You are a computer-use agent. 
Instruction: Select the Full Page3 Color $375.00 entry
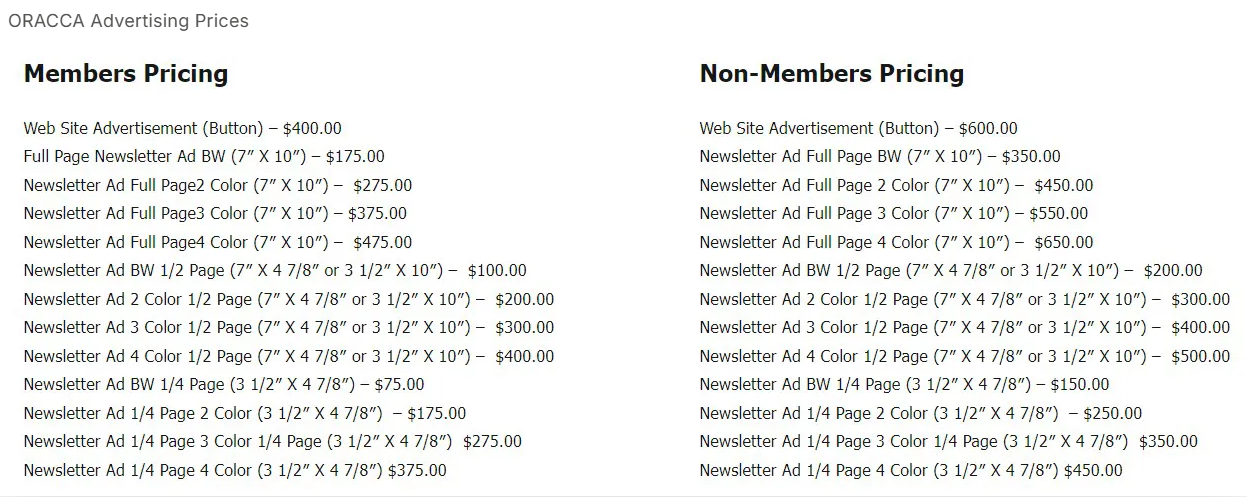(x=215, y=214)
